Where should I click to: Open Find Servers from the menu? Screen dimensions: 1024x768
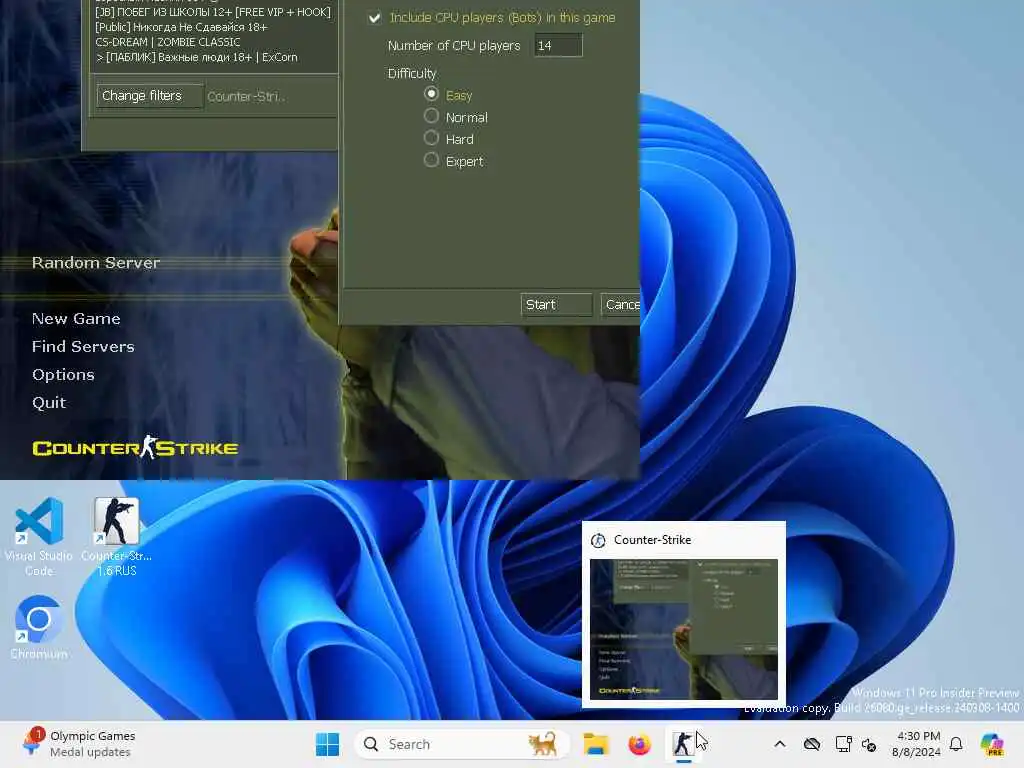tap(83, 347)
